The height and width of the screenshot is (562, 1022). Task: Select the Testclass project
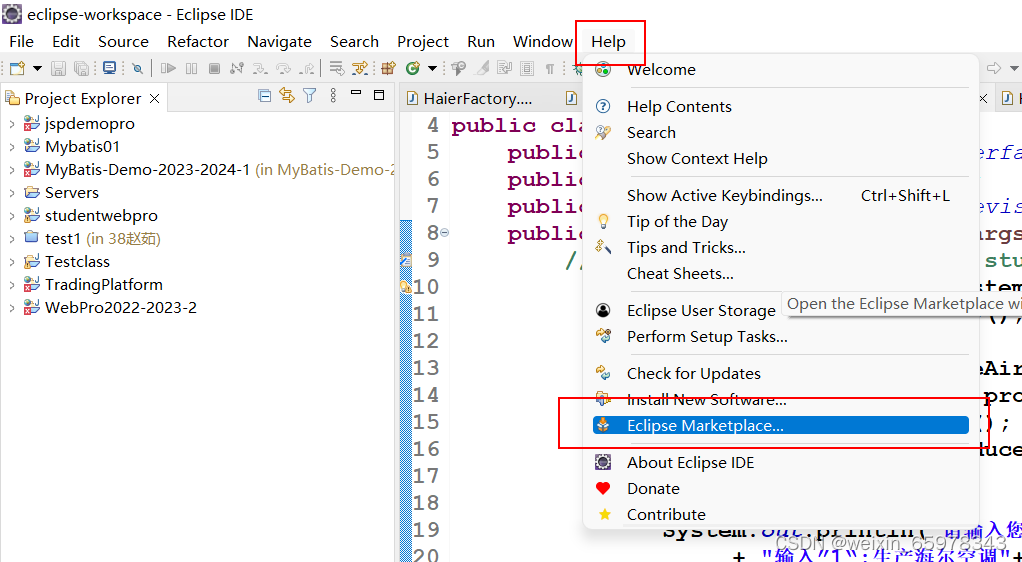[x=77, y=261]
